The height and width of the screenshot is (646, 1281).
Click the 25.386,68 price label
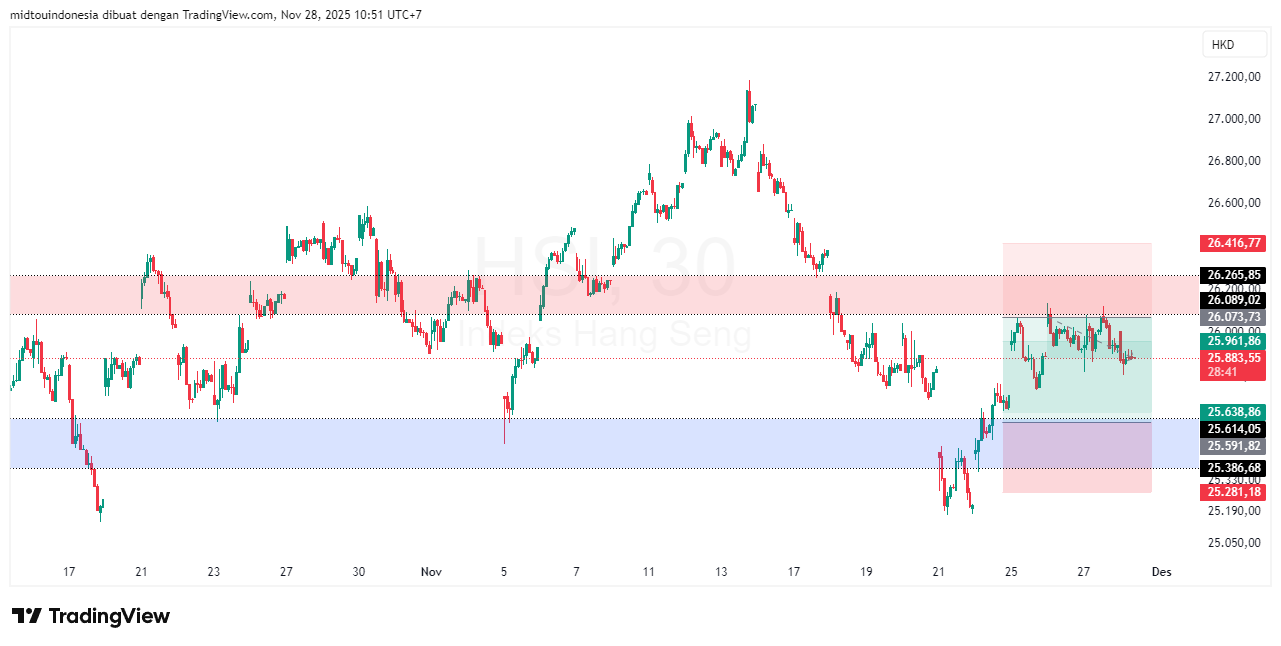click(x=1232, y=469)
